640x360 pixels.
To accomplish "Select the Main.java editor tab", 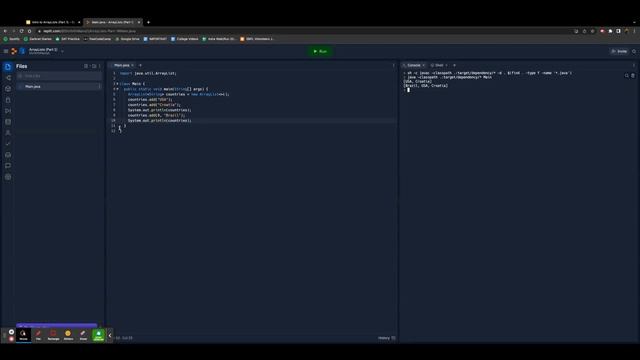I will coord(122,65).
